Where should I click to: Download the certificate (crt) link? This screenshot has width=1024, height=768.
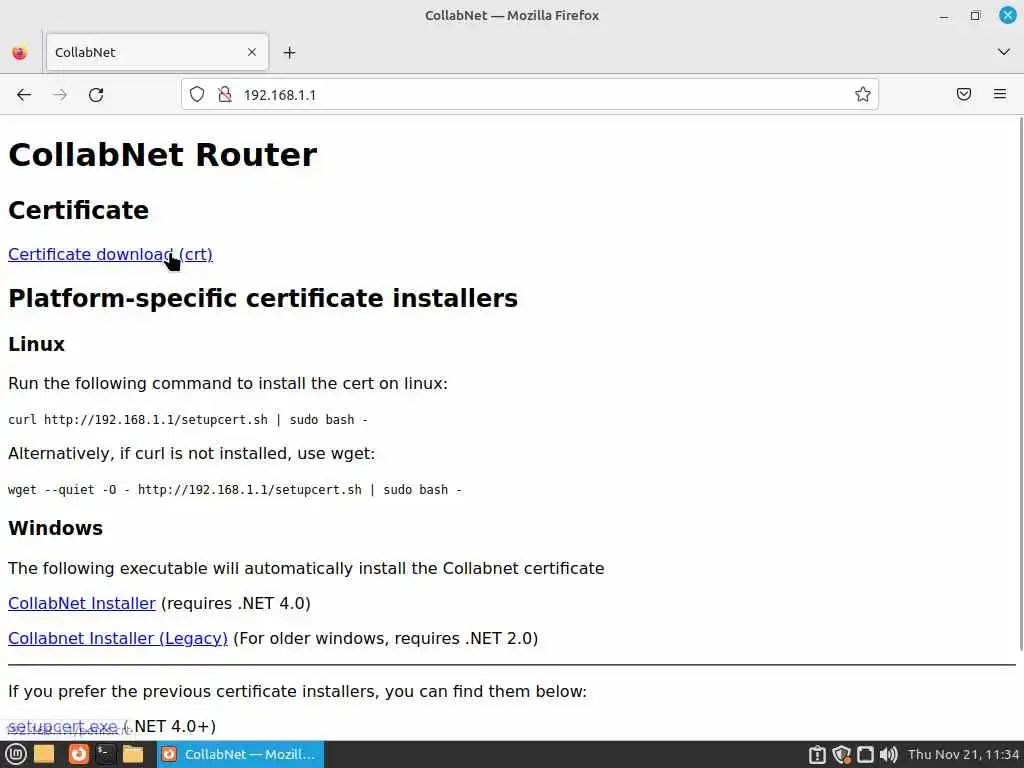click(110, 254)
